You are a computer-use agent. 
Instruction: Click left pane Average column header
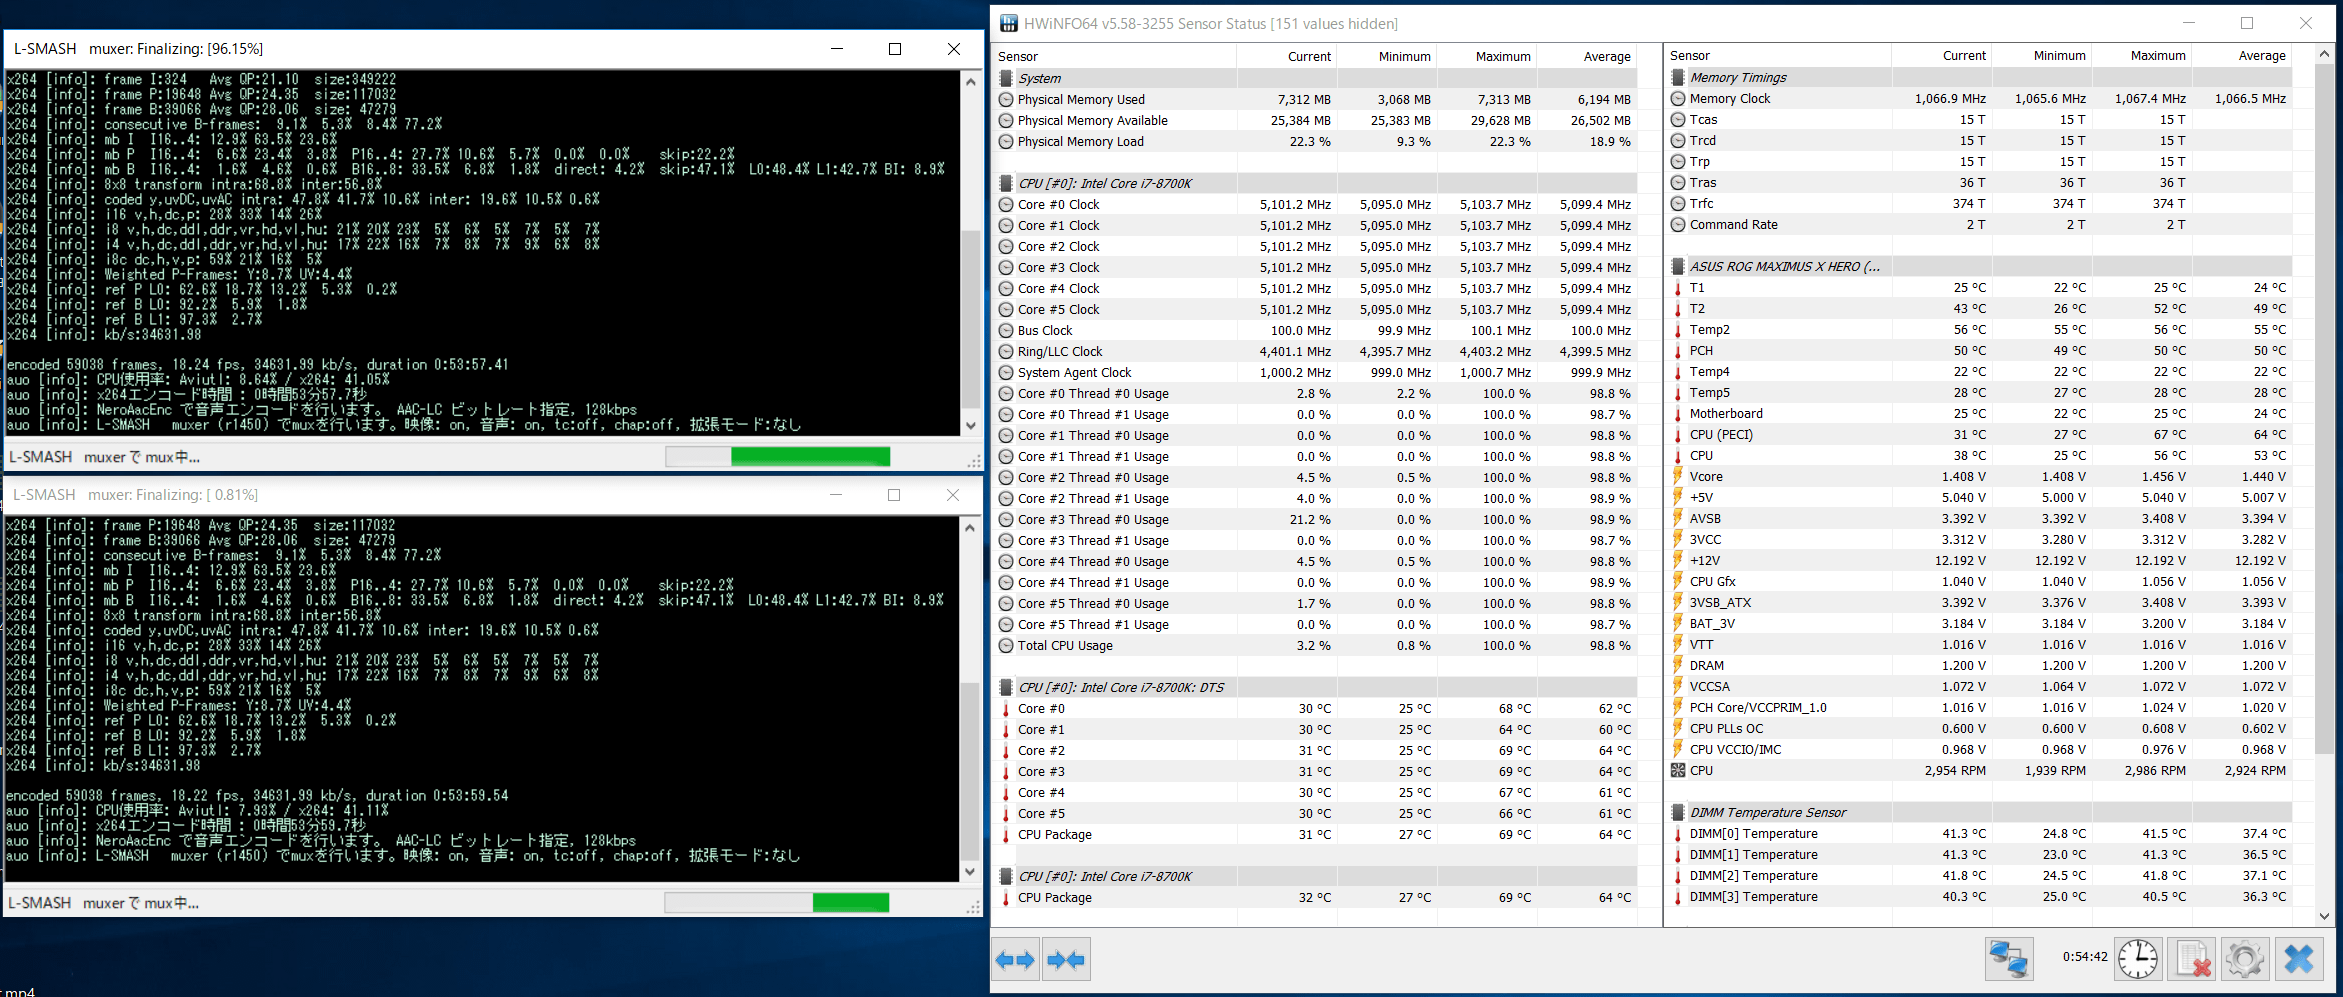click(1587, 56)
